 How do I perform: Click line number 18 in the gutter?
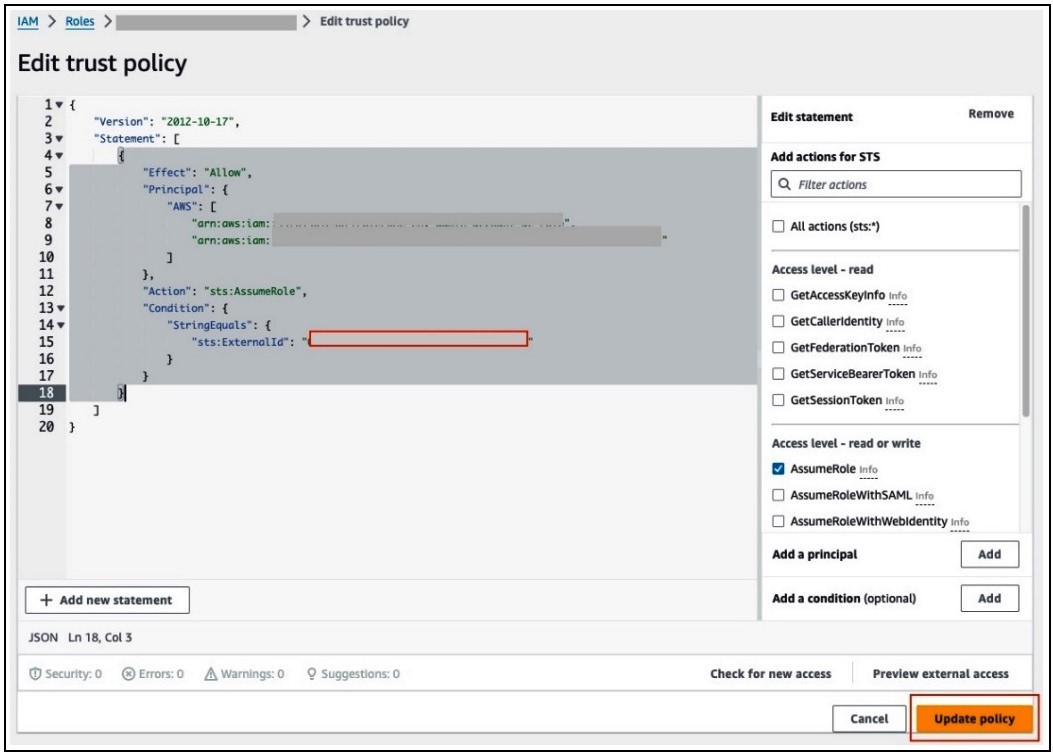point(46,393)
